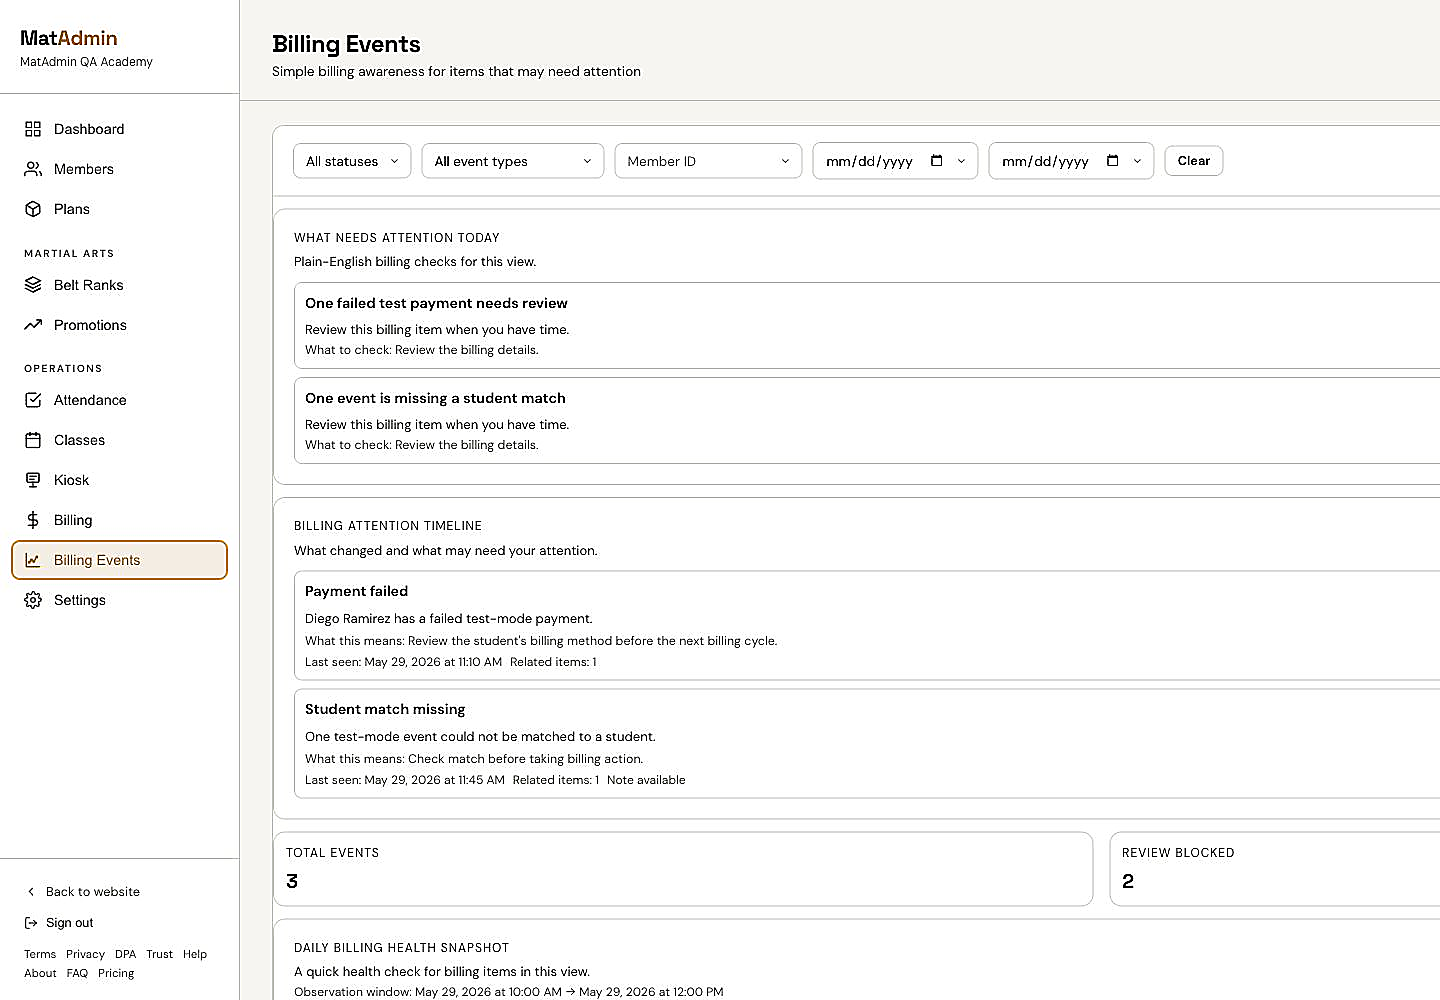Go to Dashboard in the sidebar
The width and height of the screenshot is (1440, 1000).
120,129
